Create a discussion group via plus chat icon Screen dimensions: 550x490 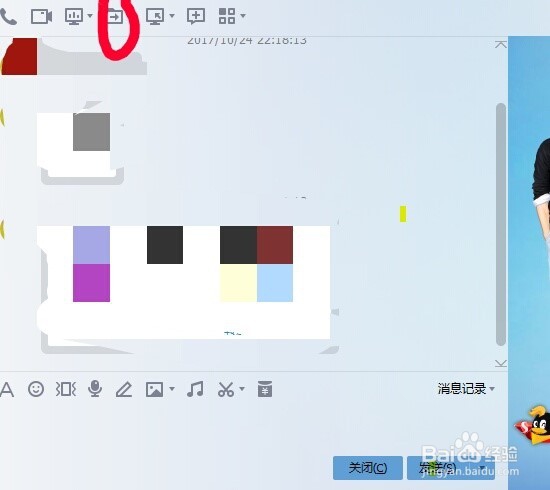196,16
